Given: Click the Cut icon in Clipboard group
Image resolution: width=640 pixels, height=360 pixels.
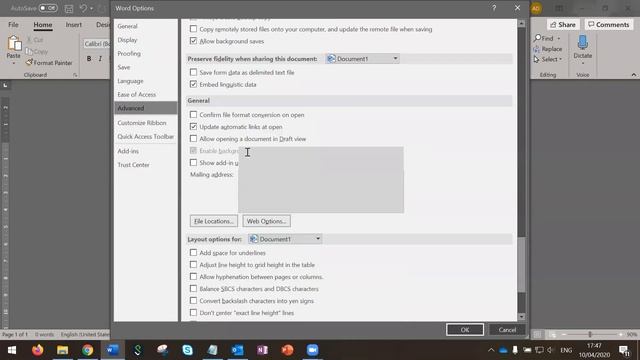Looking at the screenshot, I should point(29,40).
